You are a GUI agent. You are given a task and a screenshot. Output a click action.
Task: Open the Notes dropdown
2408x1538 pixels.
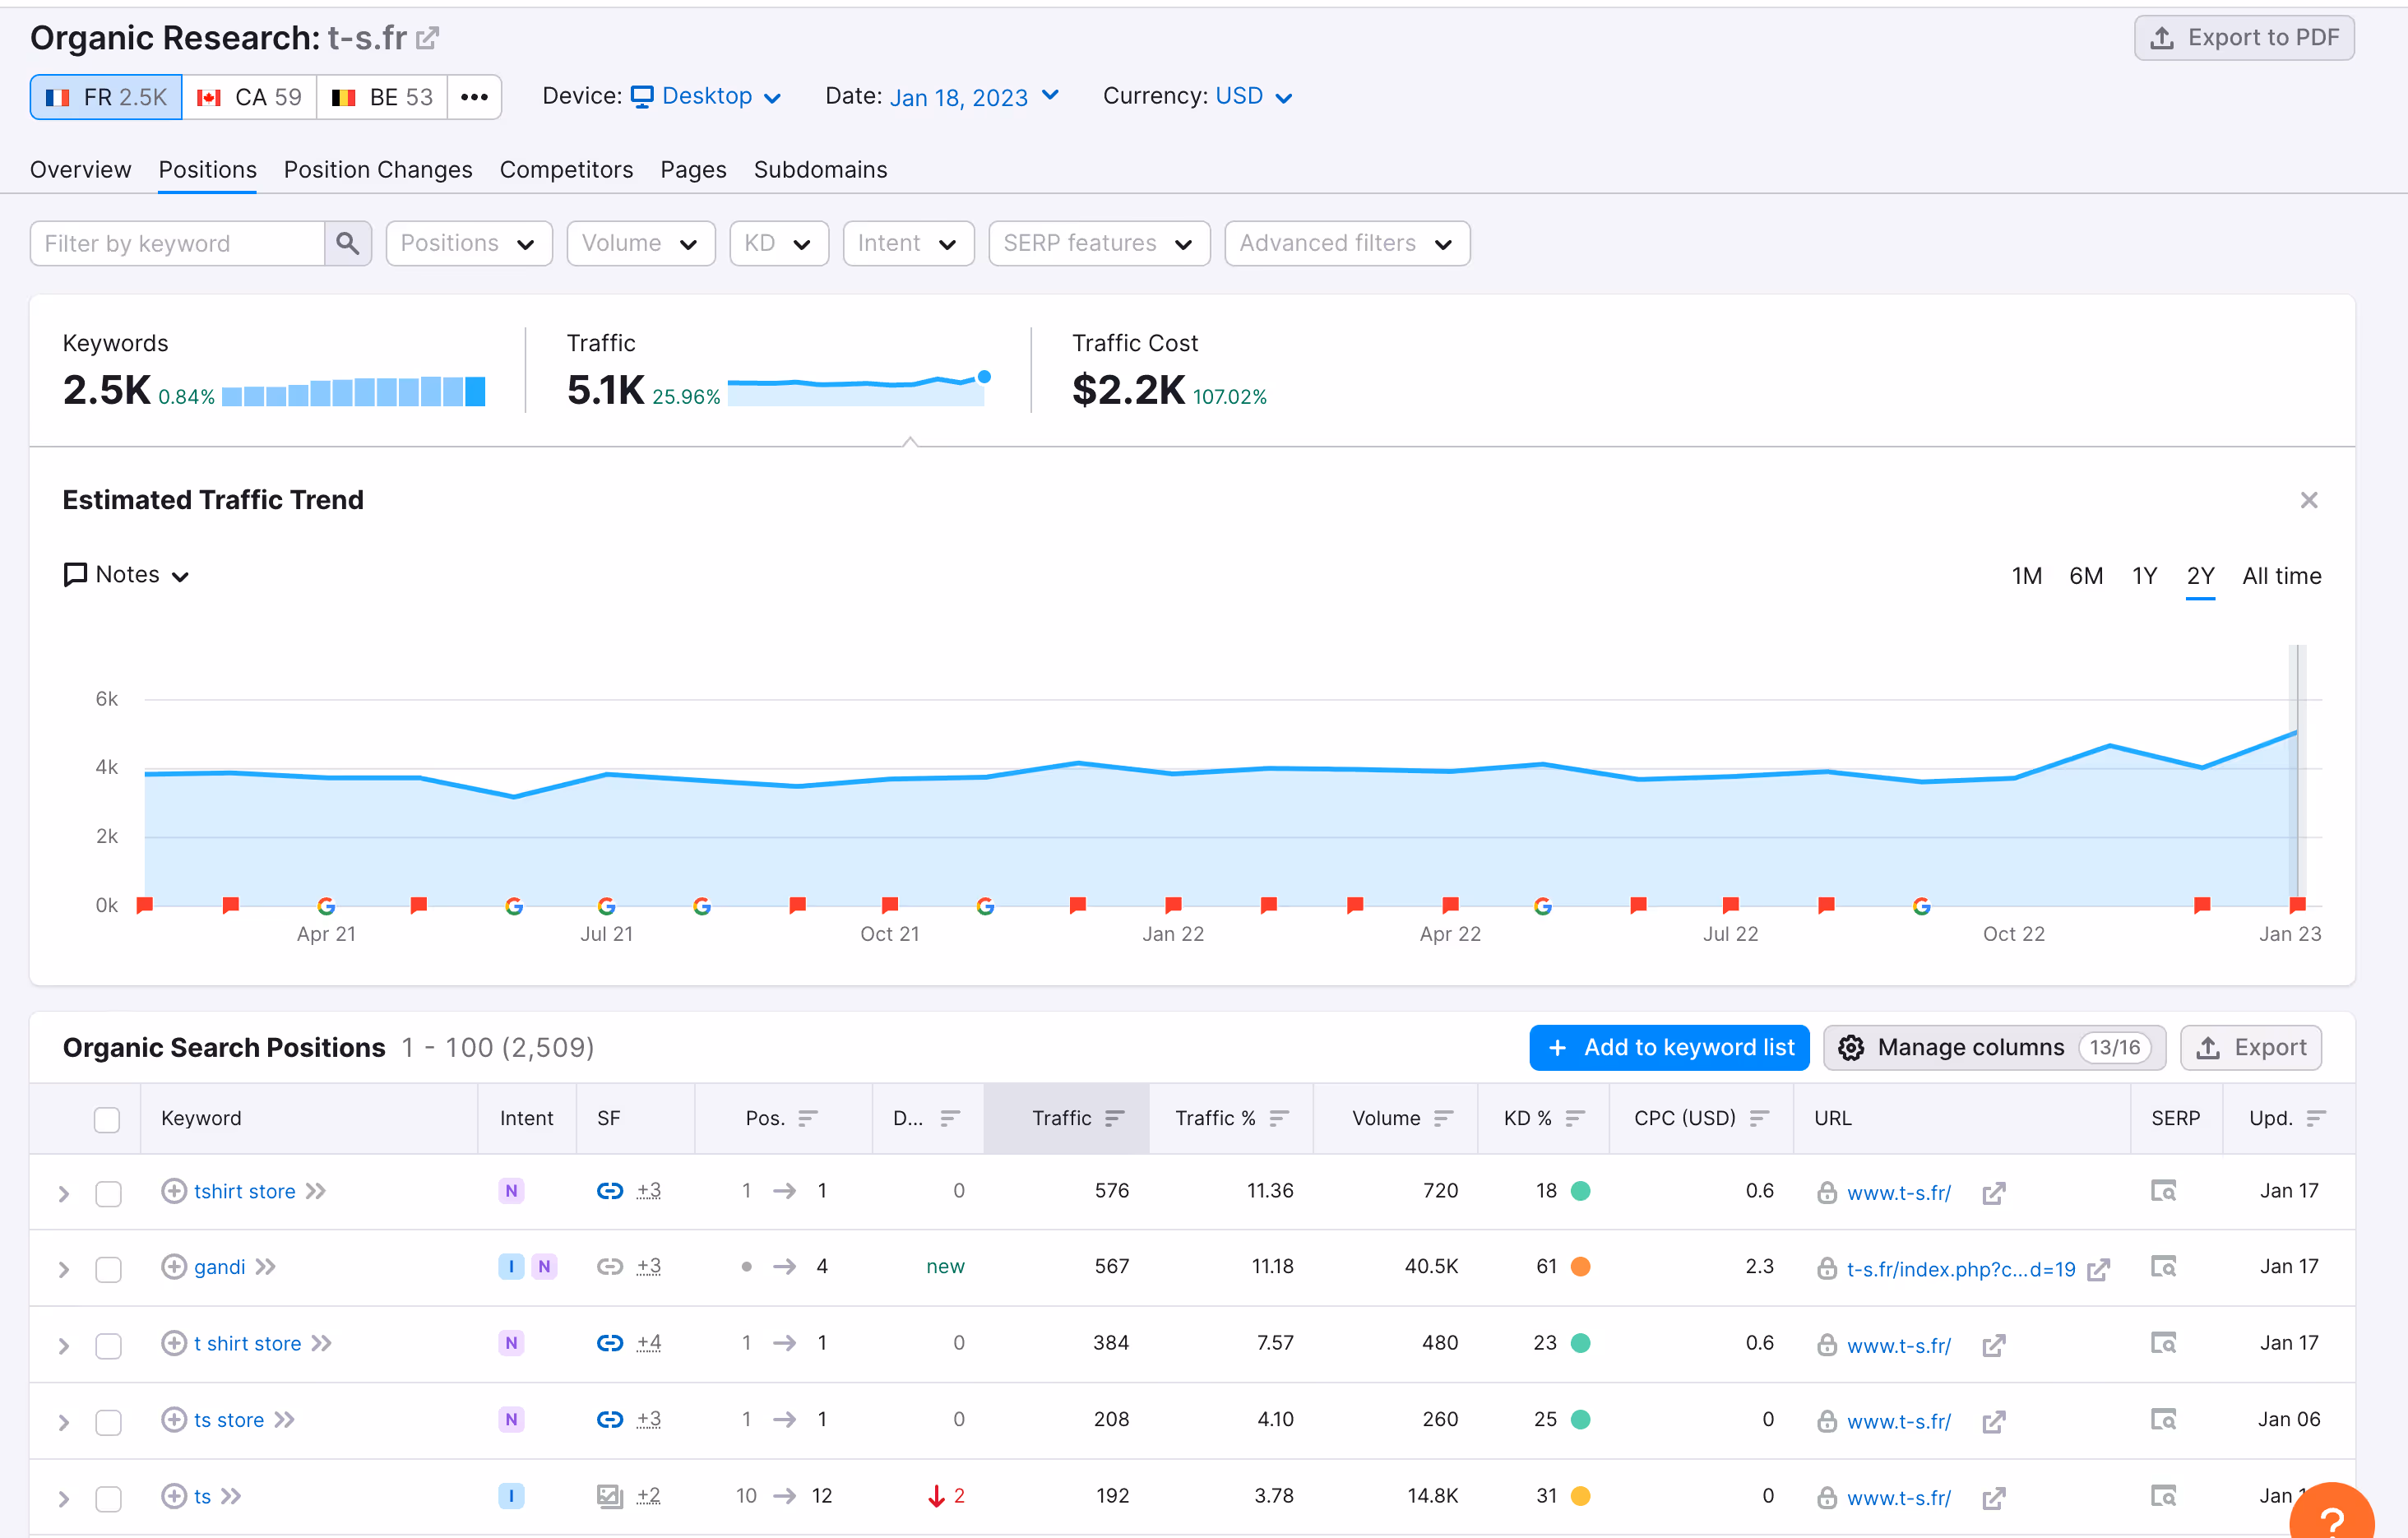coord(127,575)
